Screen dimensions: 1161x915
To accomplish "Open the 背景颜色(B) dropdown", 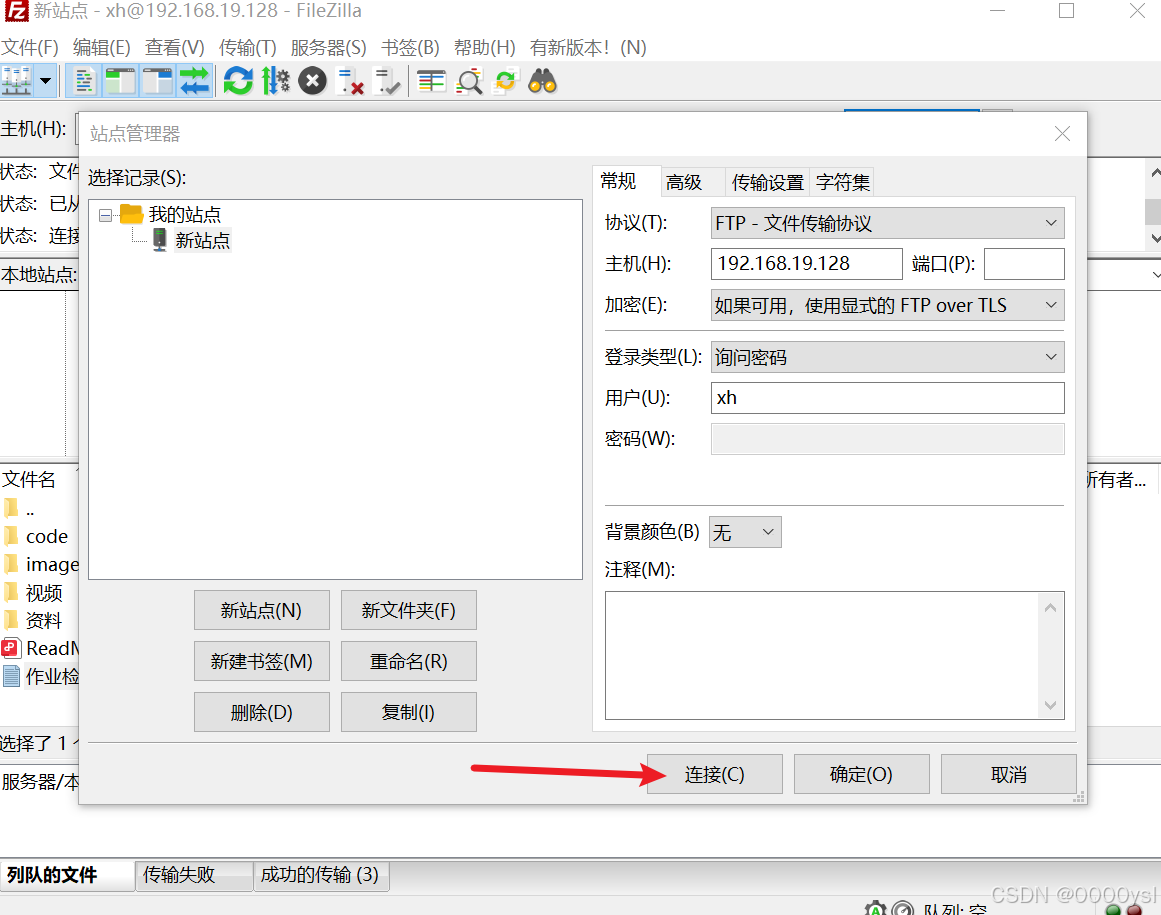I will click(x=745, y=532).
